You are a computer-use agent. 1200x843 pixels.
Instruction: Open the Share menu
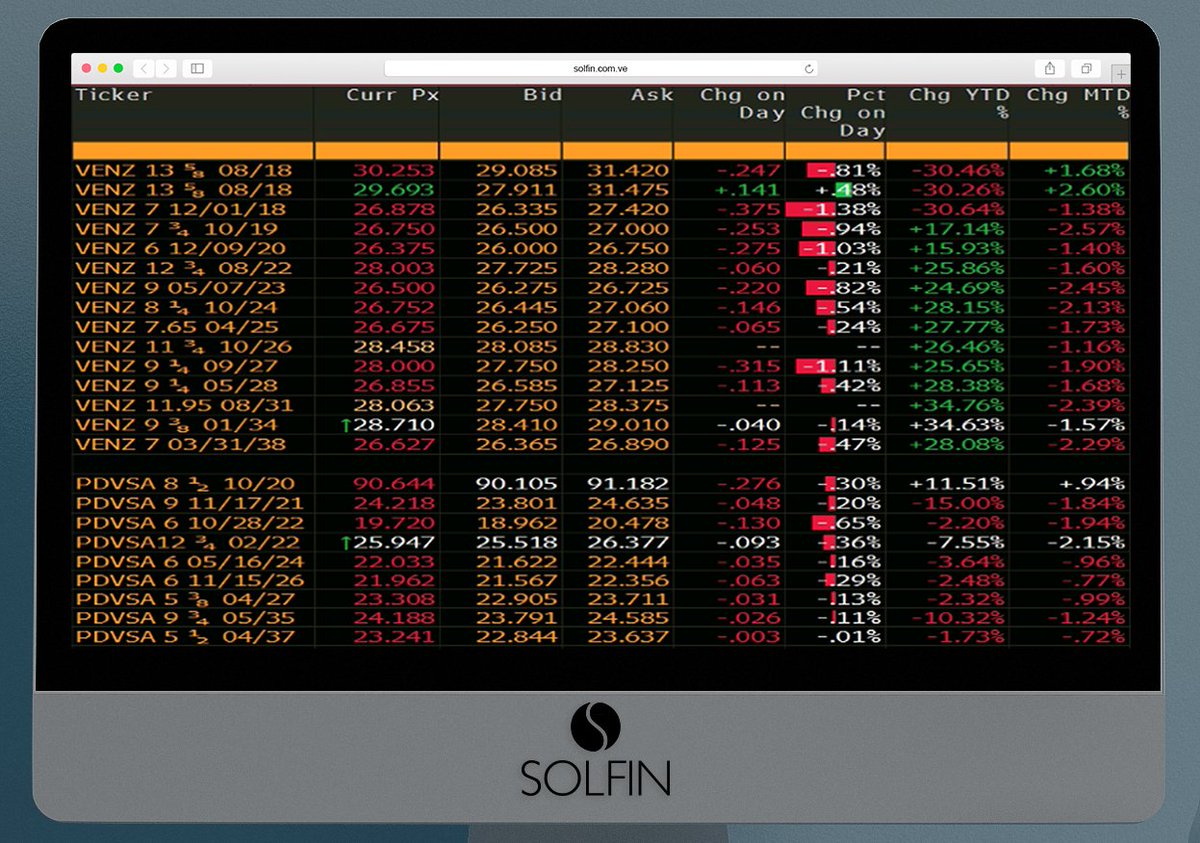point(1050,68)
